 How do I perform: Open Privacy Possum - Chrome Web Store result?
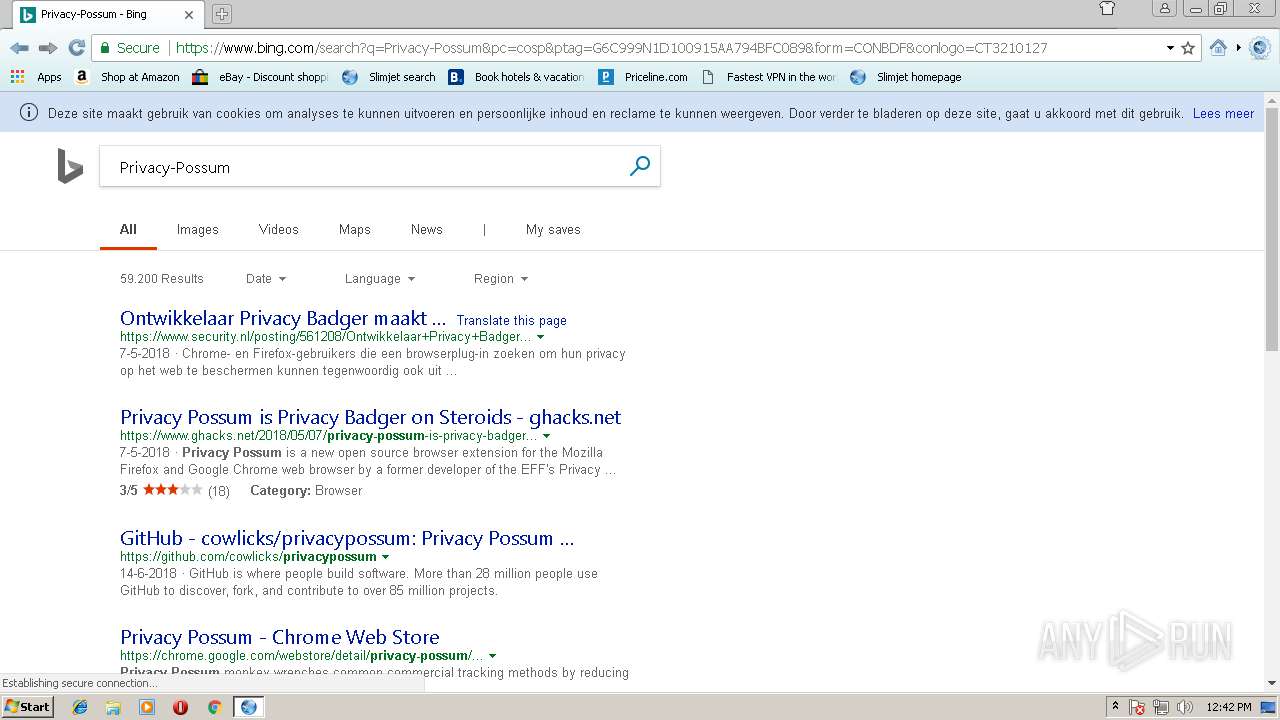coord(280,637)
